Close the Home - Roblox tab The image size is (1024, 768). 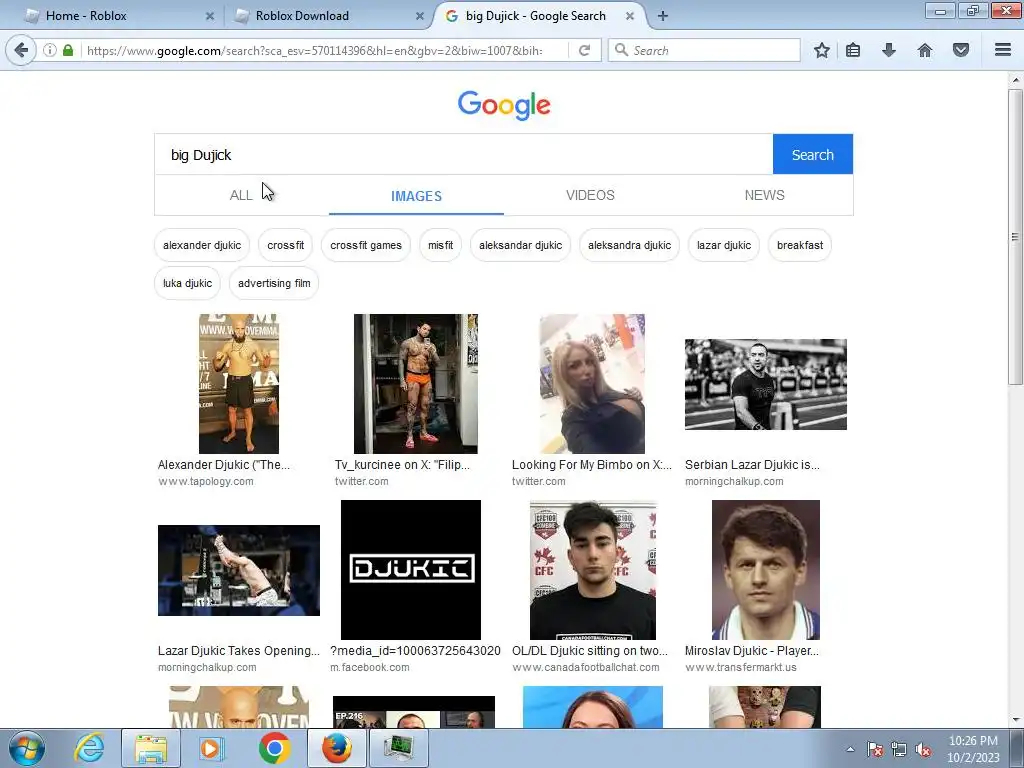pyautogui.click(x=210, y=16)
